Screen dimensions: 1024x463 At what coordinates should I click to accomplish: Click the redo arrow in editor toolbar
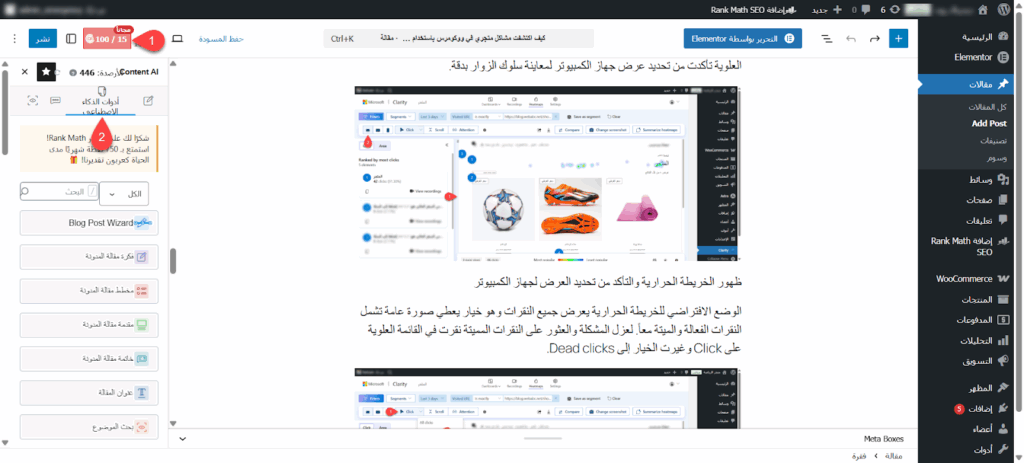pyautogui.click(x=874, y=39)
